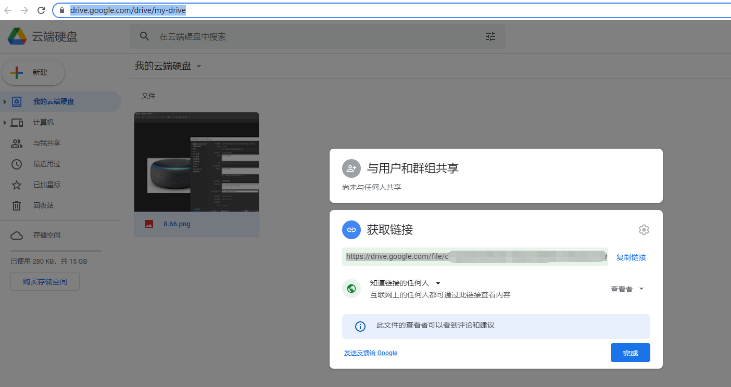Click the Storage cloud icon
This screenshot has height=387, width=731.
[17, 235]
